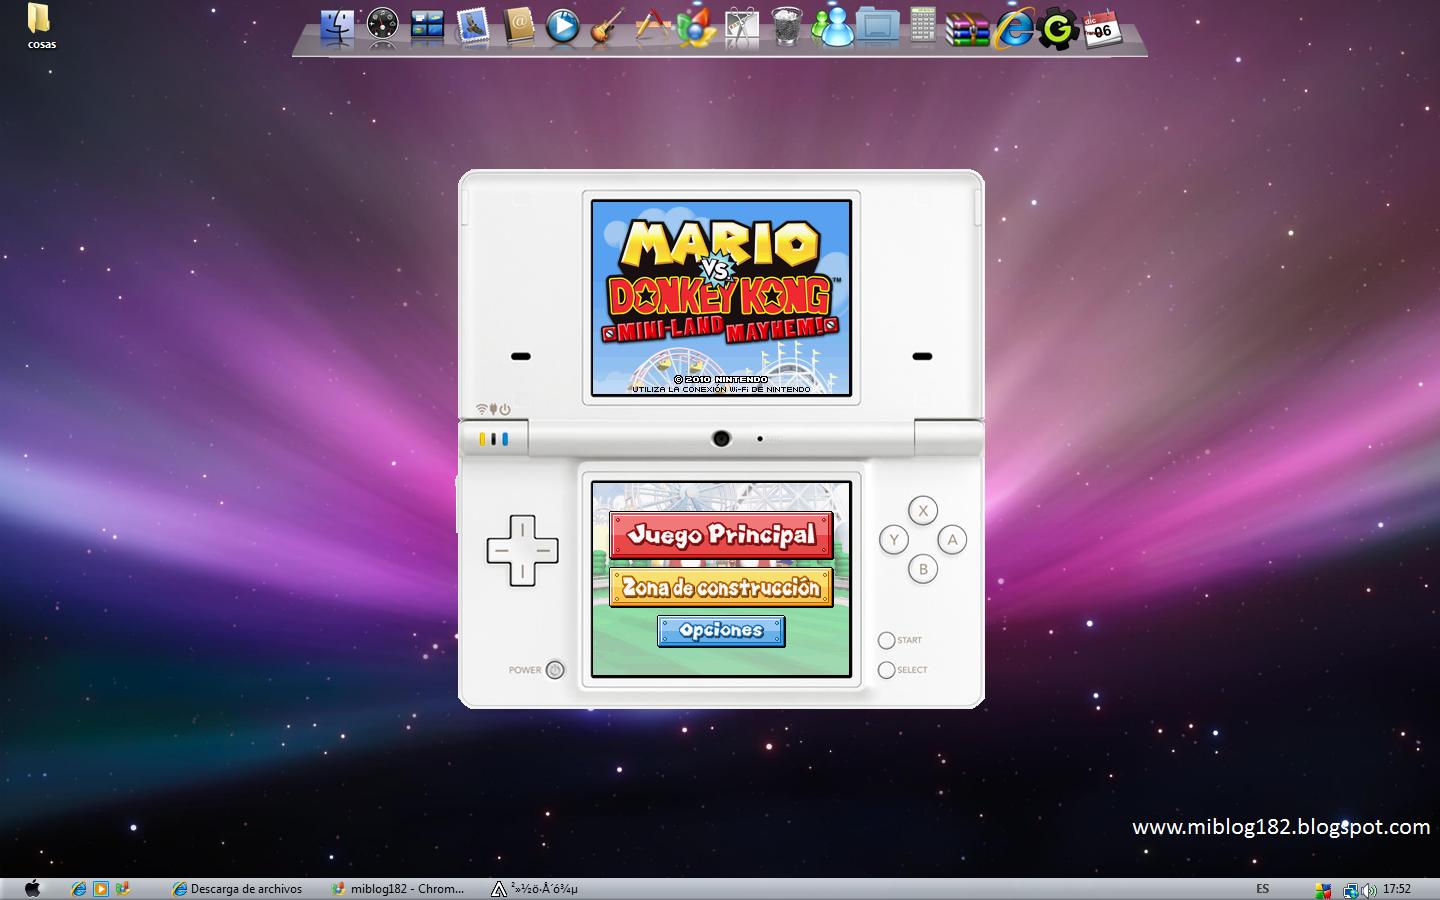Click the DS camera lens on hinge

721,438
